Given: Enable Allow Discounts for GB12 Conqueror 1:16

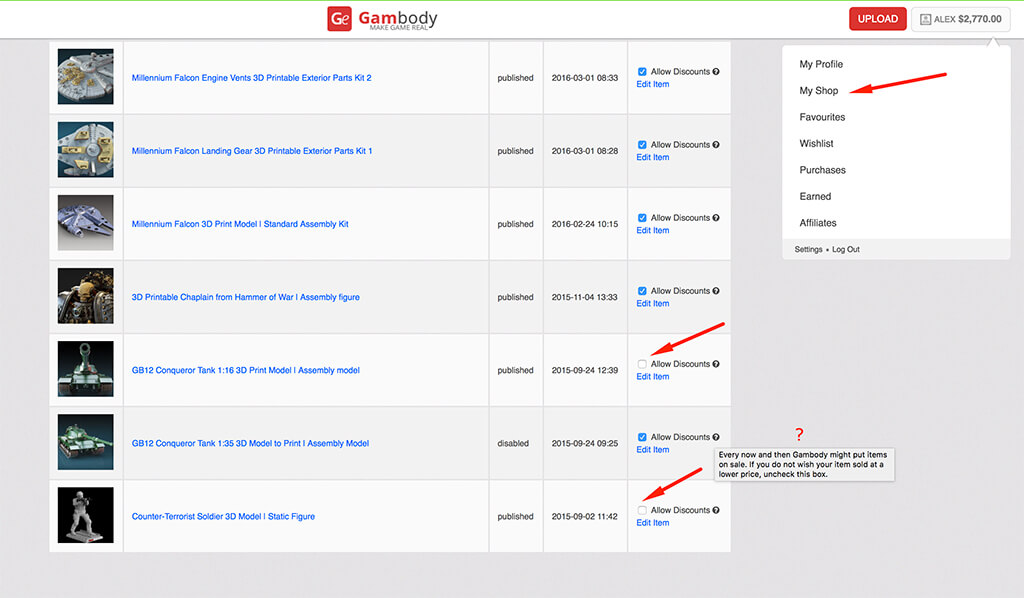Looking at the screenshot, I should [x=642, y=364].
